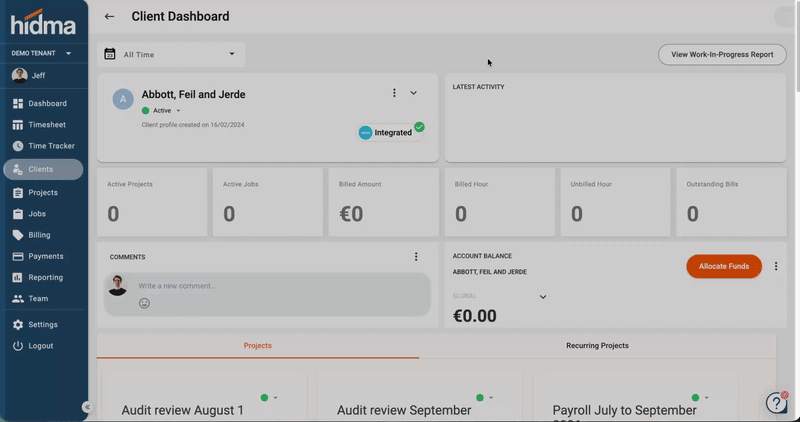Click the Active Jobs stat card
Image resolution: width=800 pixels, height=422 pixels.
268,203
